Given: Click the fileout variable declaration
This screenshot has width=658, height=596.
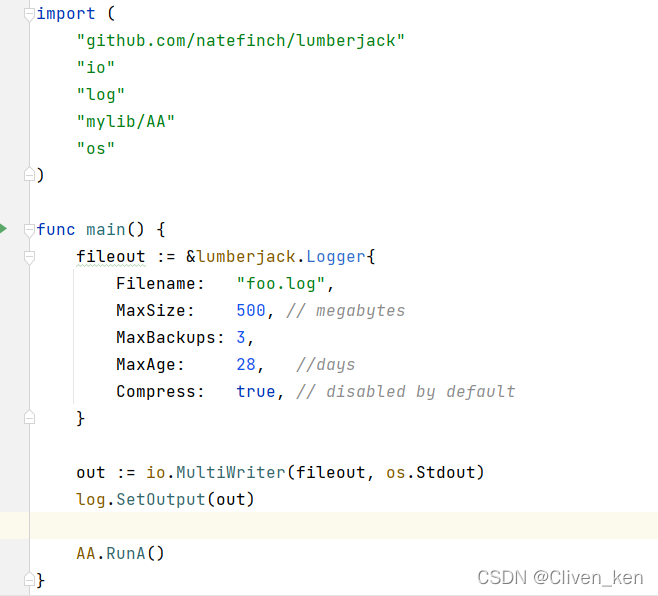Looking at the screenshot, I should pyautogui.click(x=111, y=256).
